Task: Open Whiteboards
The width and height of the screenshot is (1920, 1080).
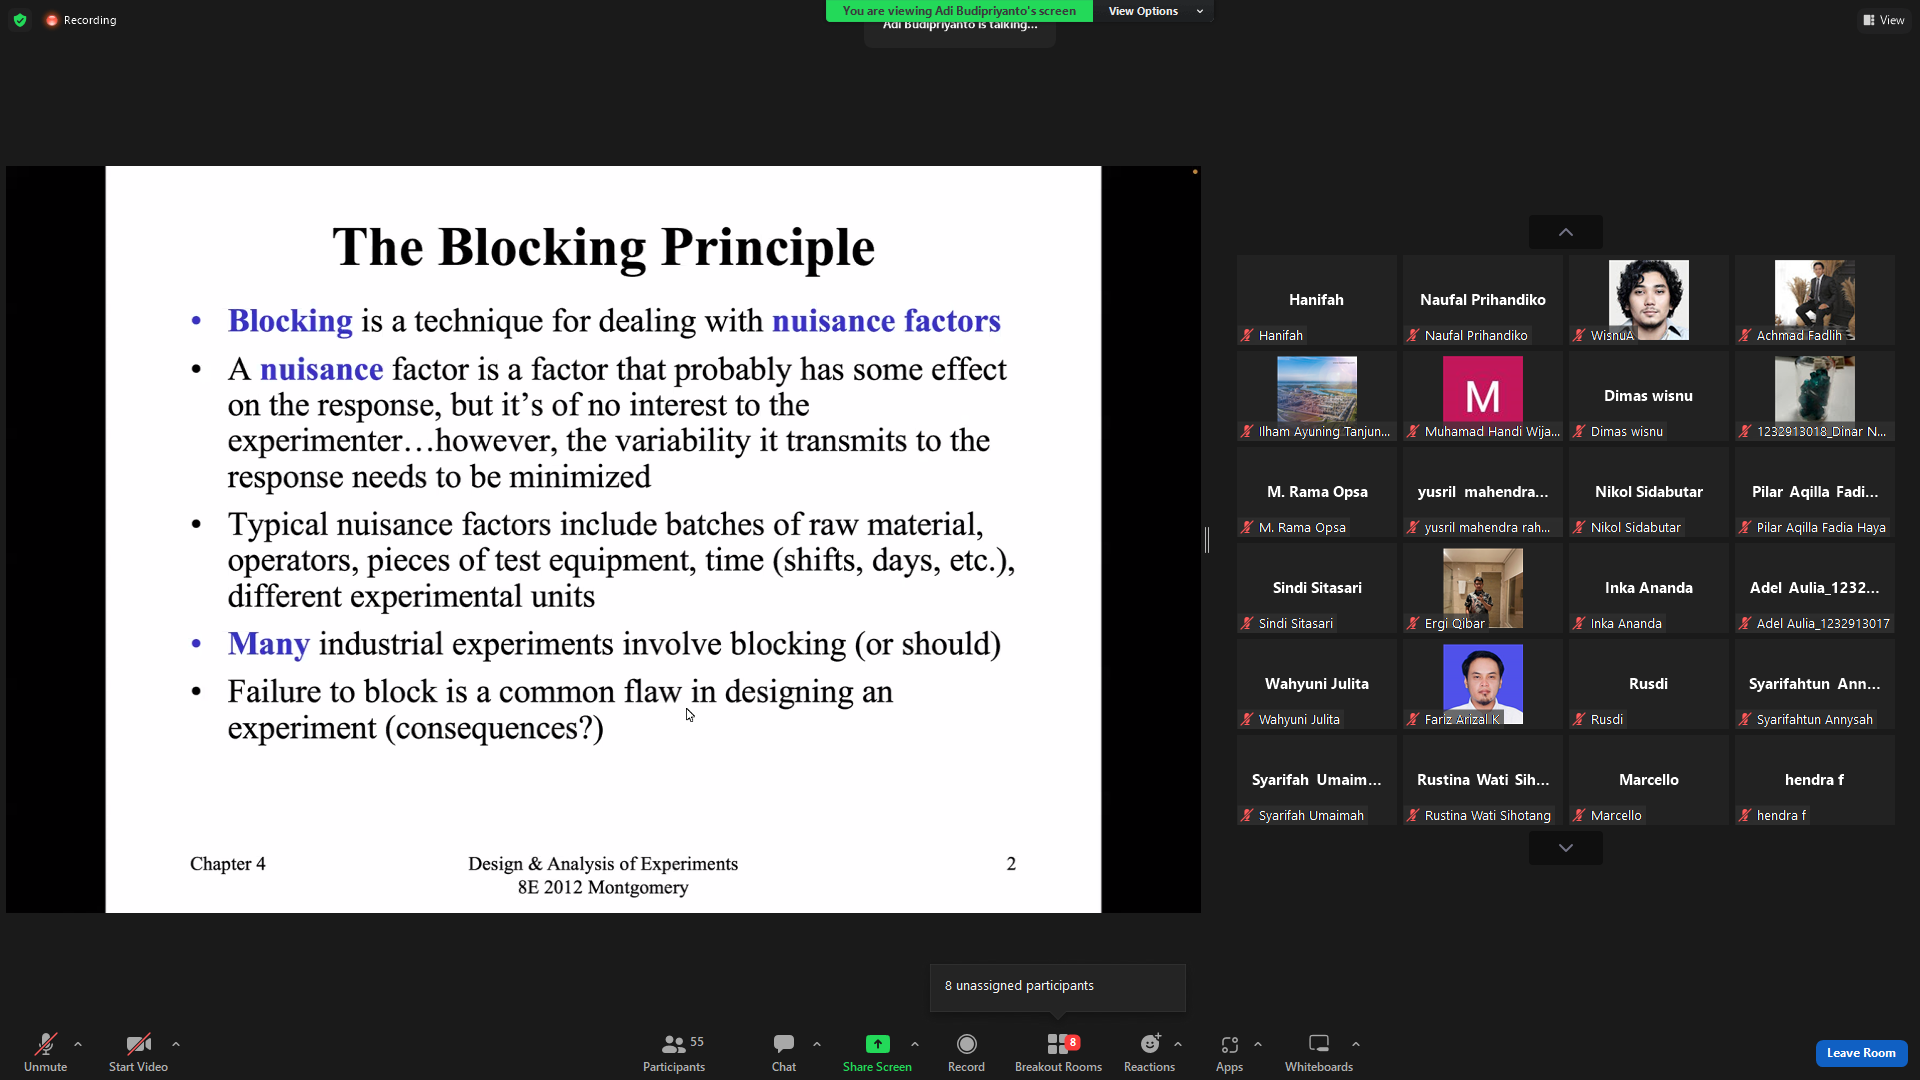Action: (1319, 1052)
